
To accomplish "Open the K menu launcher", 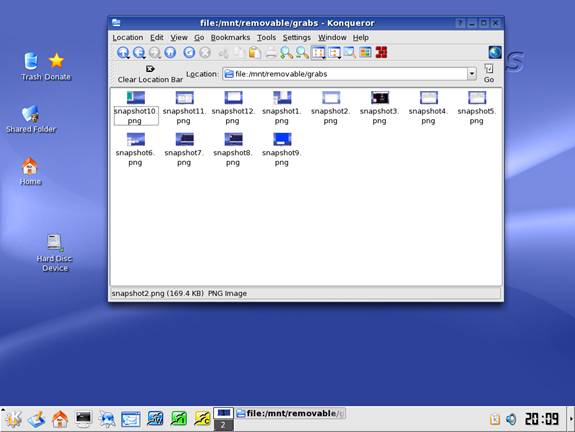I will pyautogui.click(x=13, y=419).
